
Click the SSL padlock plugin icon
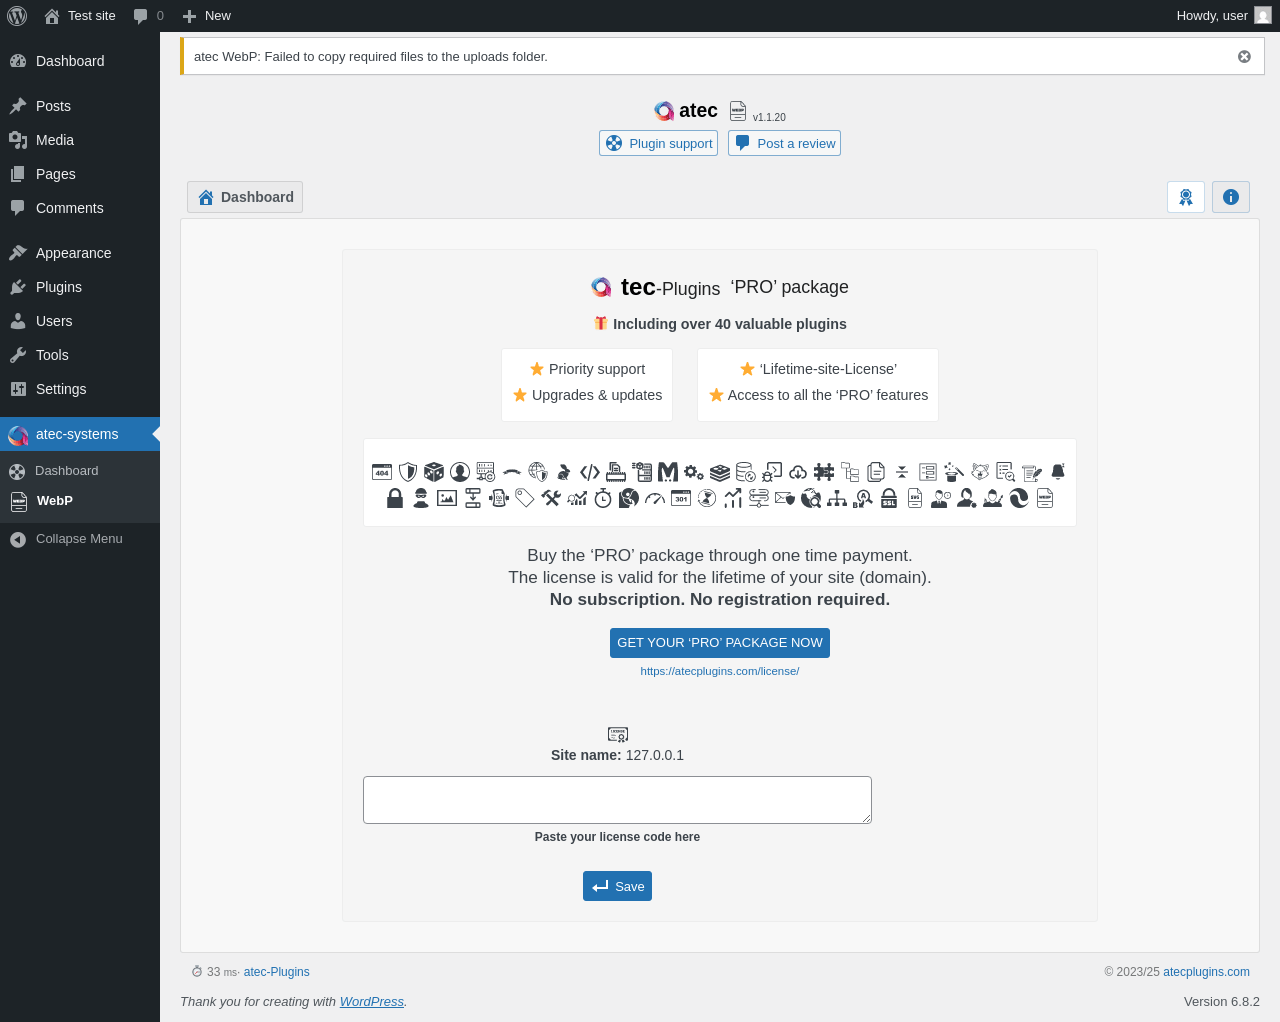889,498
